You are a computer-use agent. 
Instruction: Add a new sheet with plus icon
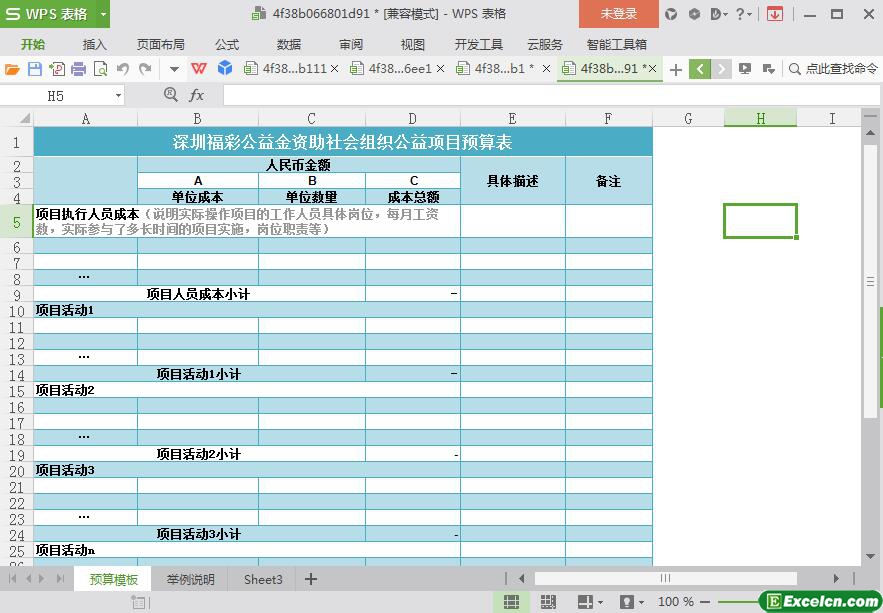coord(311,579)
